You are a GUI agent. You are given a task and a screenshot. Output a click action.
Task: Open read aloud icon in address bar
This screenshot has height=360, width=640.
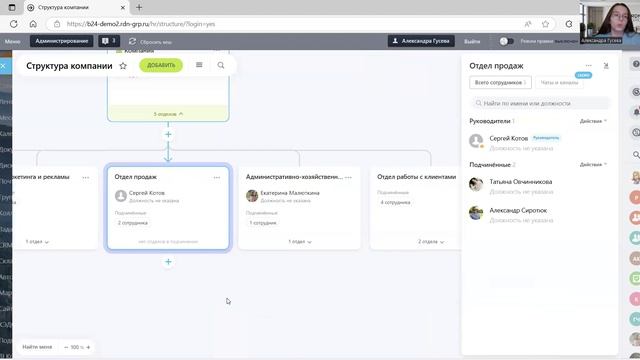(528, 24)
